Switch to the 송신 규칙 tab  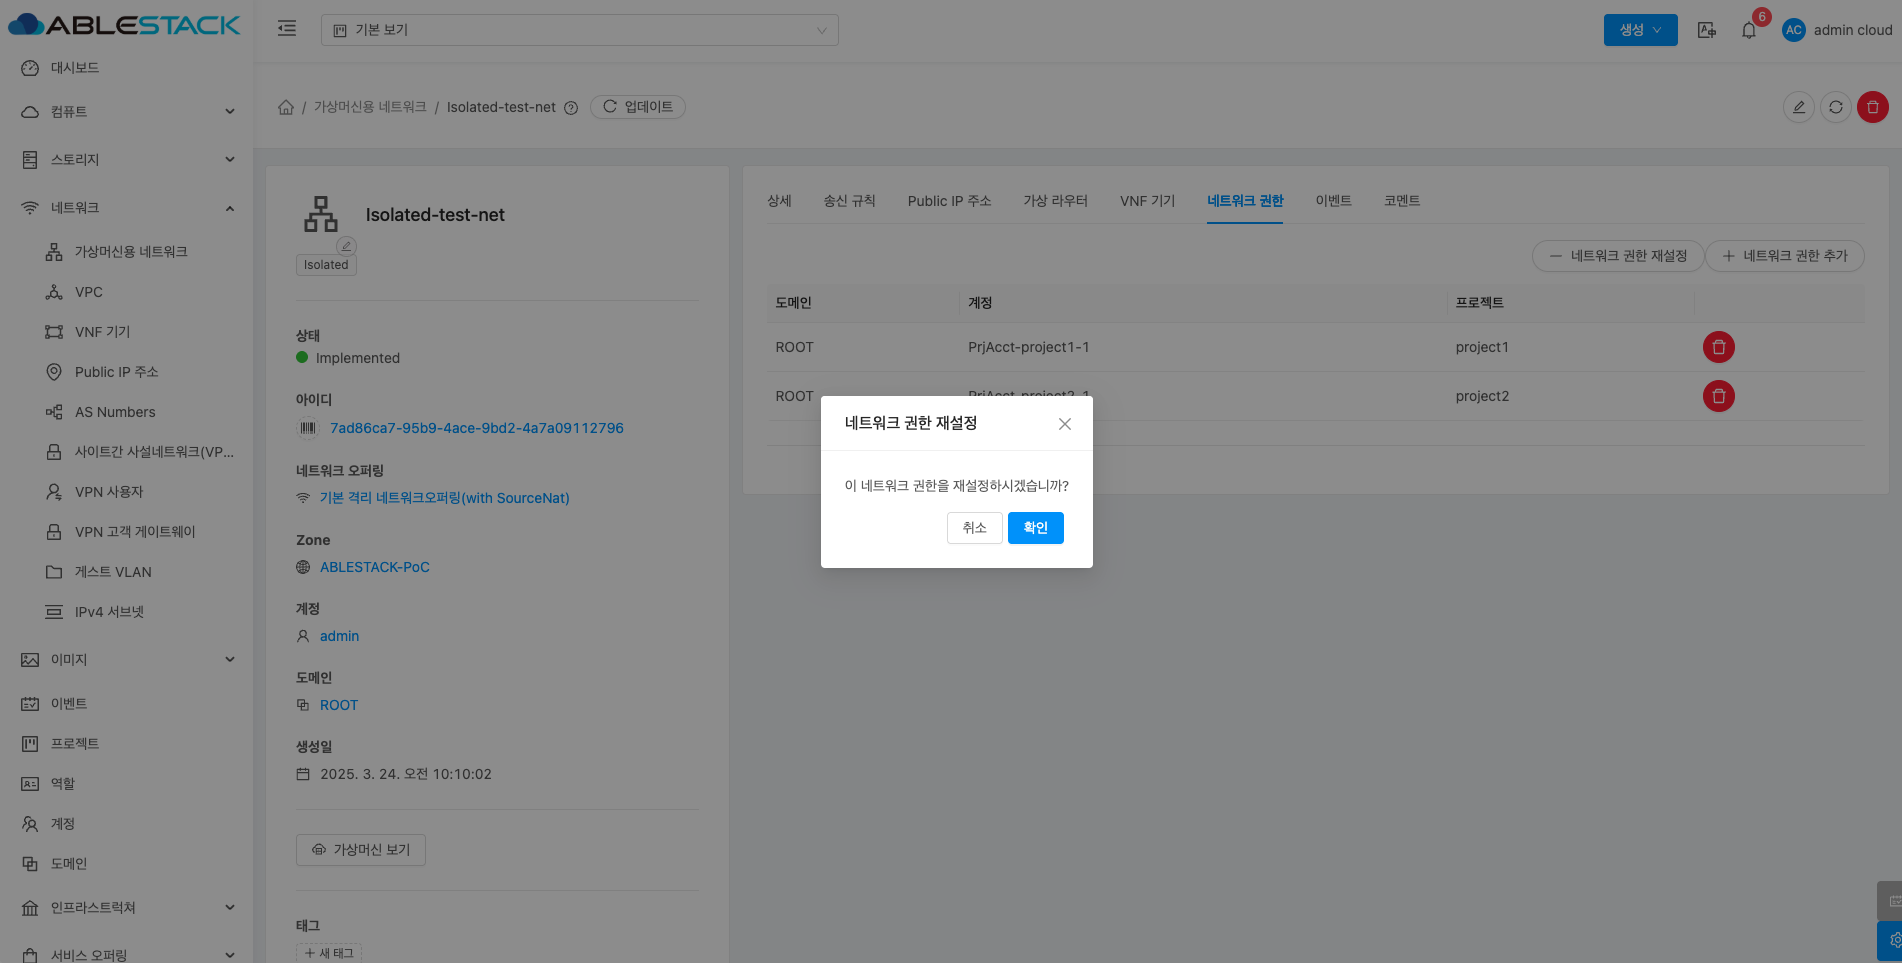click(849, 201)
